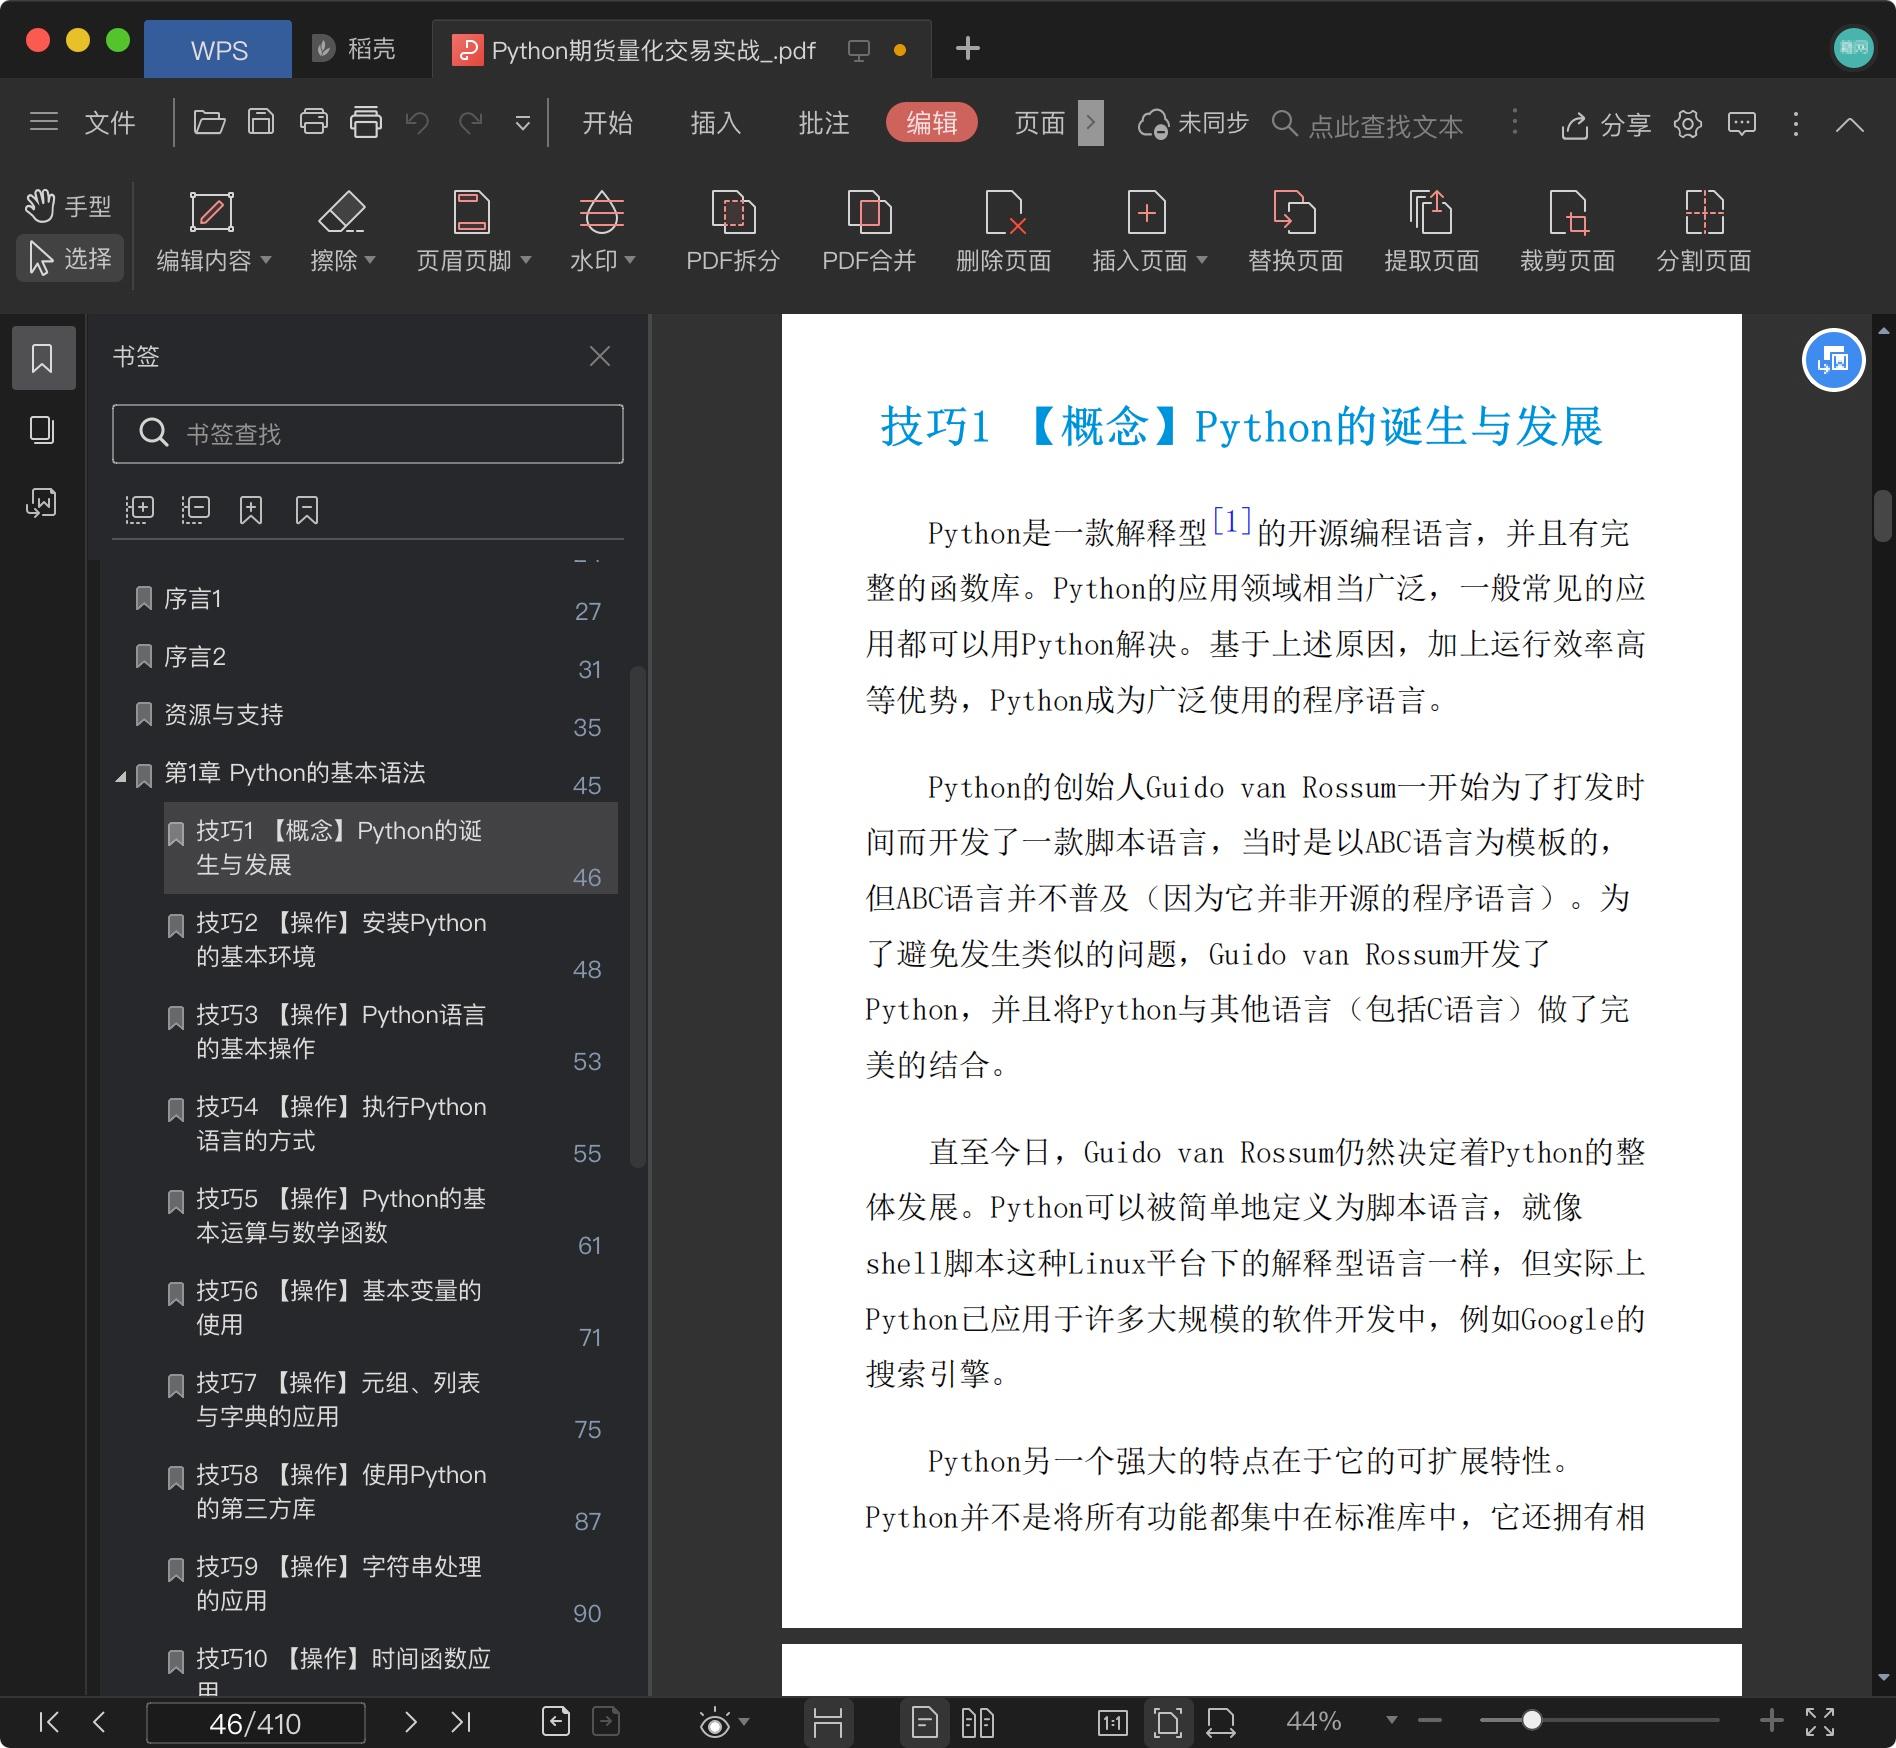The image size is (1896, 1748).
Task: Collapse all bookmarks icon
Action: (195, 510)
